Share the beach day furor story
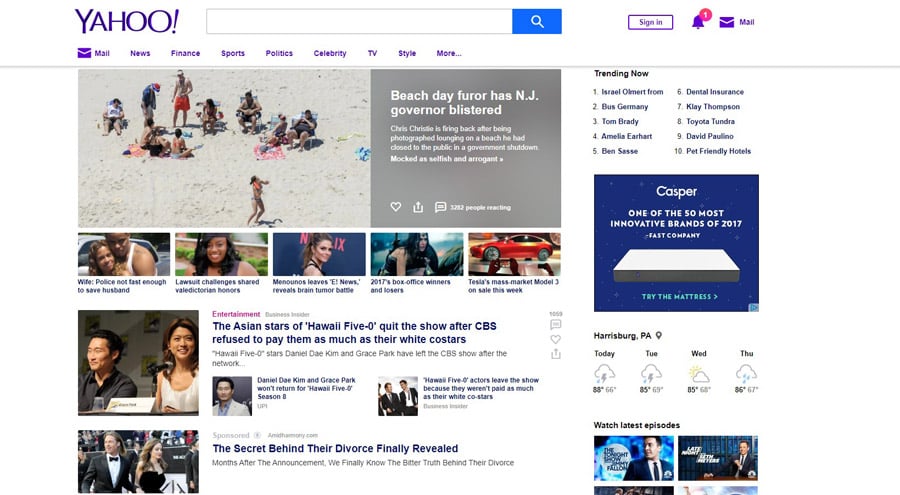This screenshot has width=900, height=495. click(x=418, y=207)
